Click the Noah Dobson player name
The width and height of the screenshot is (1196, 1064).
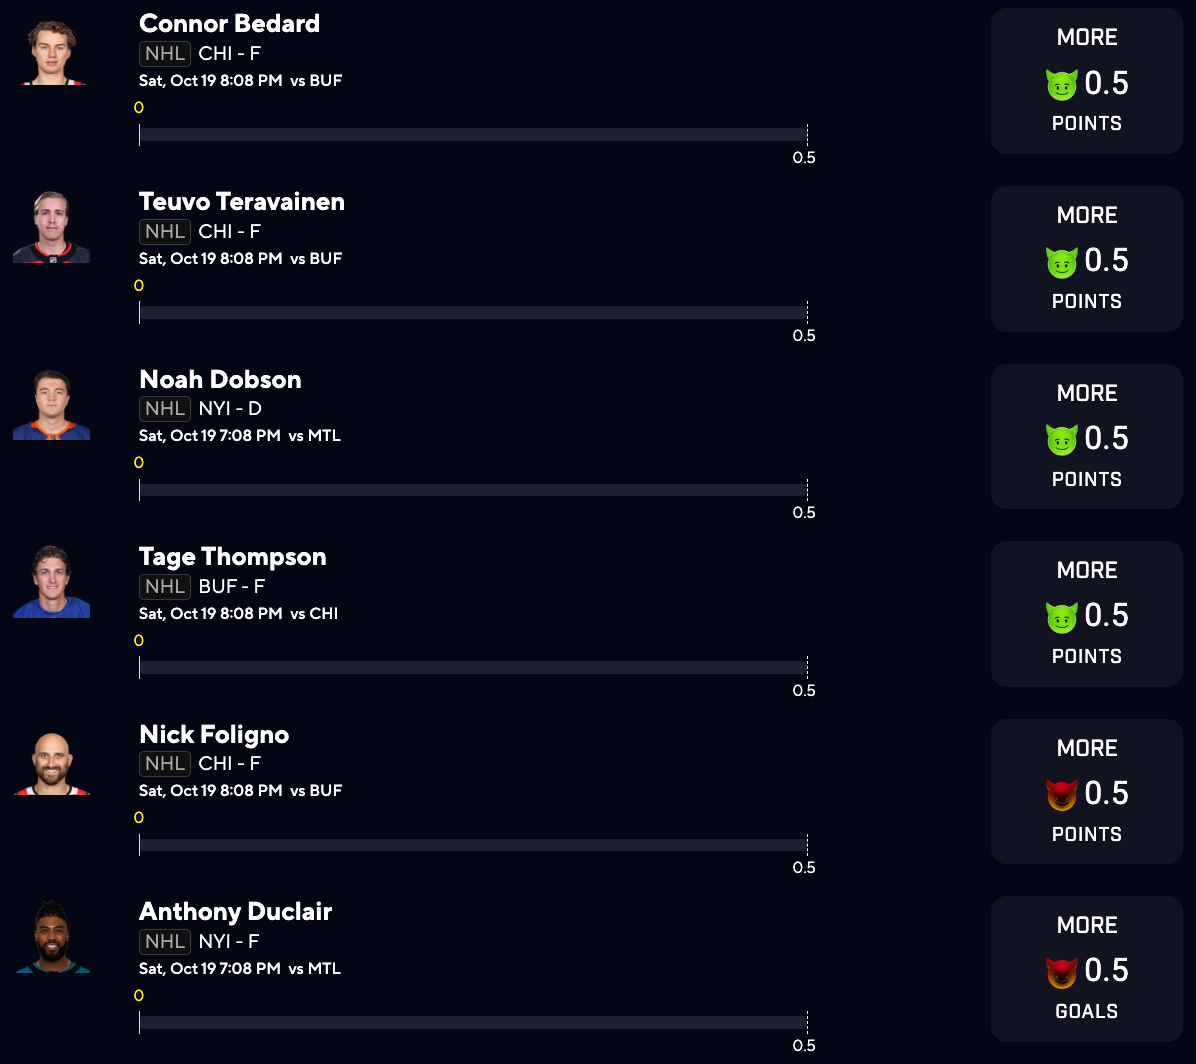(220, 380)
